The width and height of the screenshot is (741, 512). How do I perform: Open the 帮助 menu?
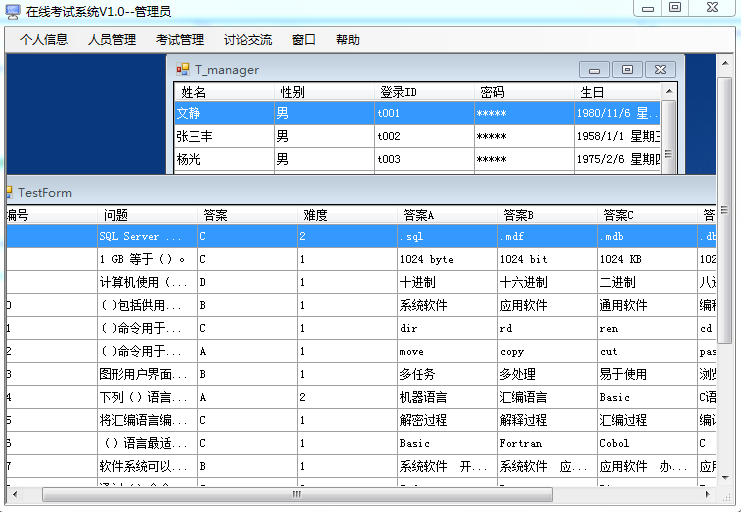[348, 40]
